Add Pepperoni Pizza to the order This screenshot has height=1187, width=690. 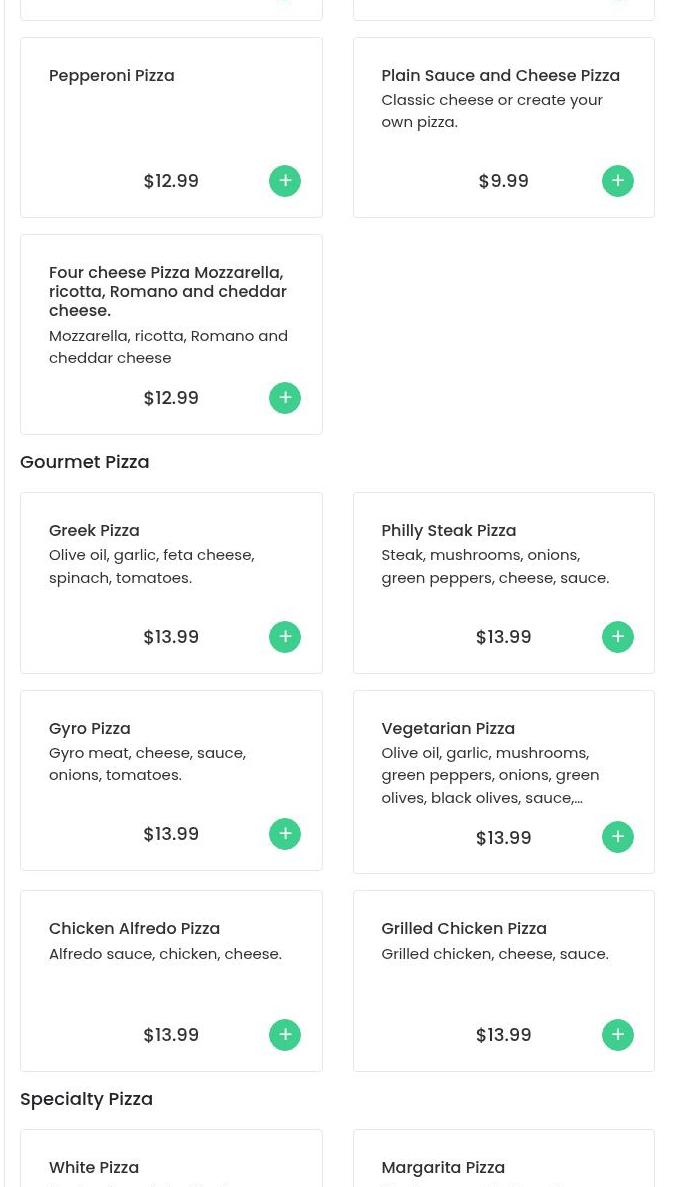click(x=285, y=181)
